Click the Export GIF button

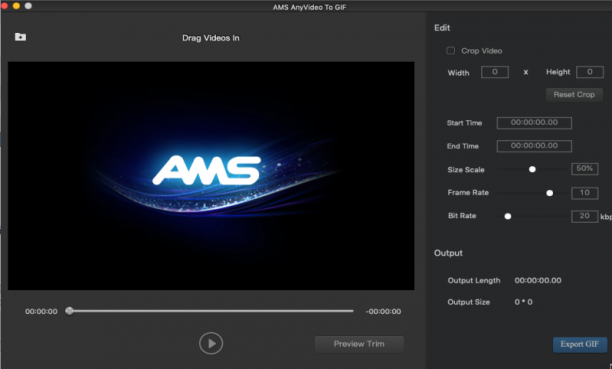coord(580,344)
